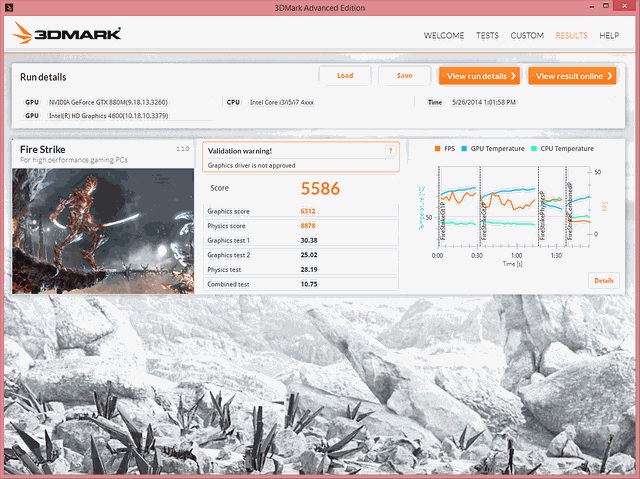Click the 3DMark logo
The width and height of the screenshot is (640, 479).
click(x=67, y=33)
